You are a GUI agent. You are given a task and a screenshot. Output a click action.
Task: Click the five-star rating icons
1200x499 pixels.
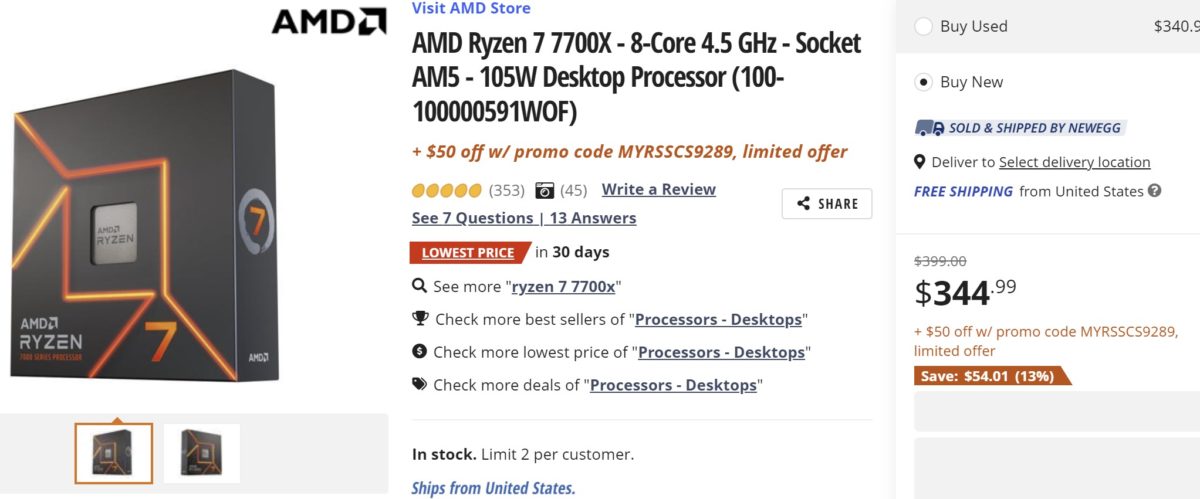point(447,190)
